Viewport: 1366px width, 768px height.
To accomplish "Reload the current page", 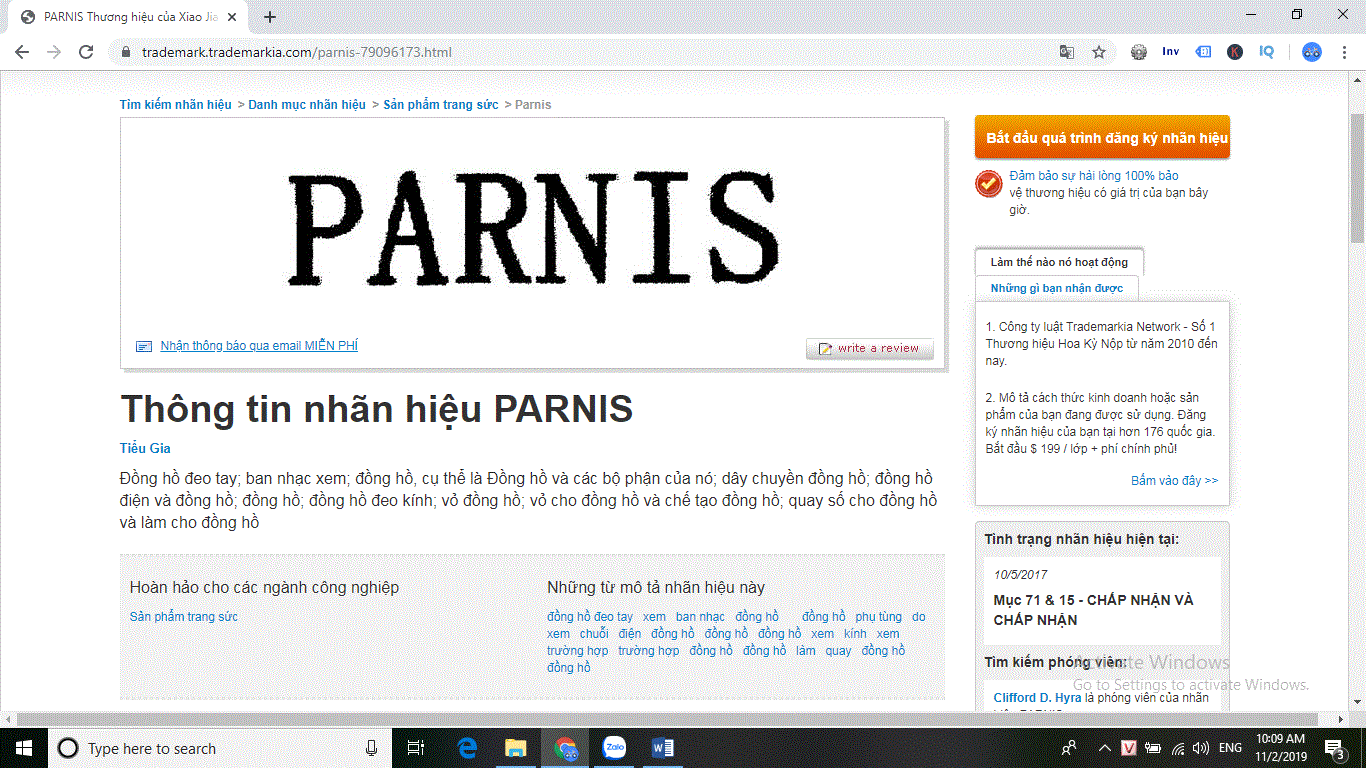I will [86, 52].
